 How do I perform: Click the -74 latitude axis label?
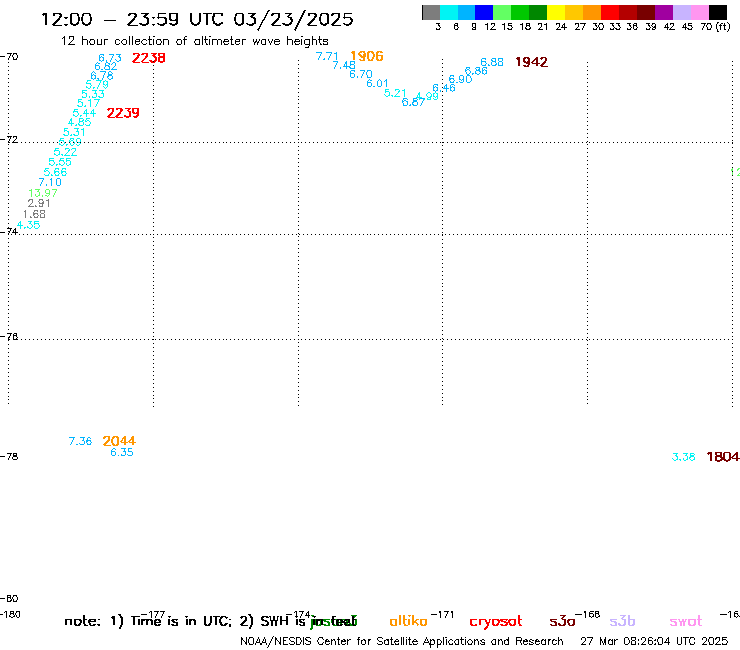click(10, 232)
